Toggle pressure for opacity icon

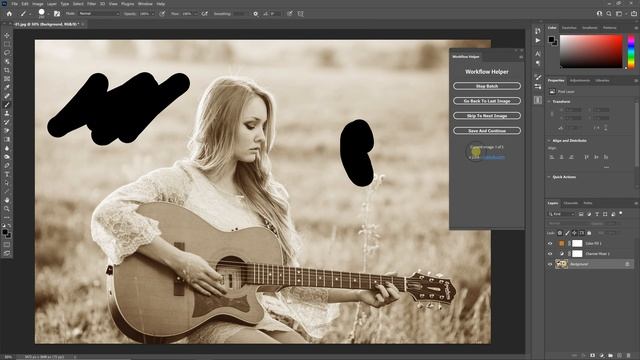coord(162,14)
